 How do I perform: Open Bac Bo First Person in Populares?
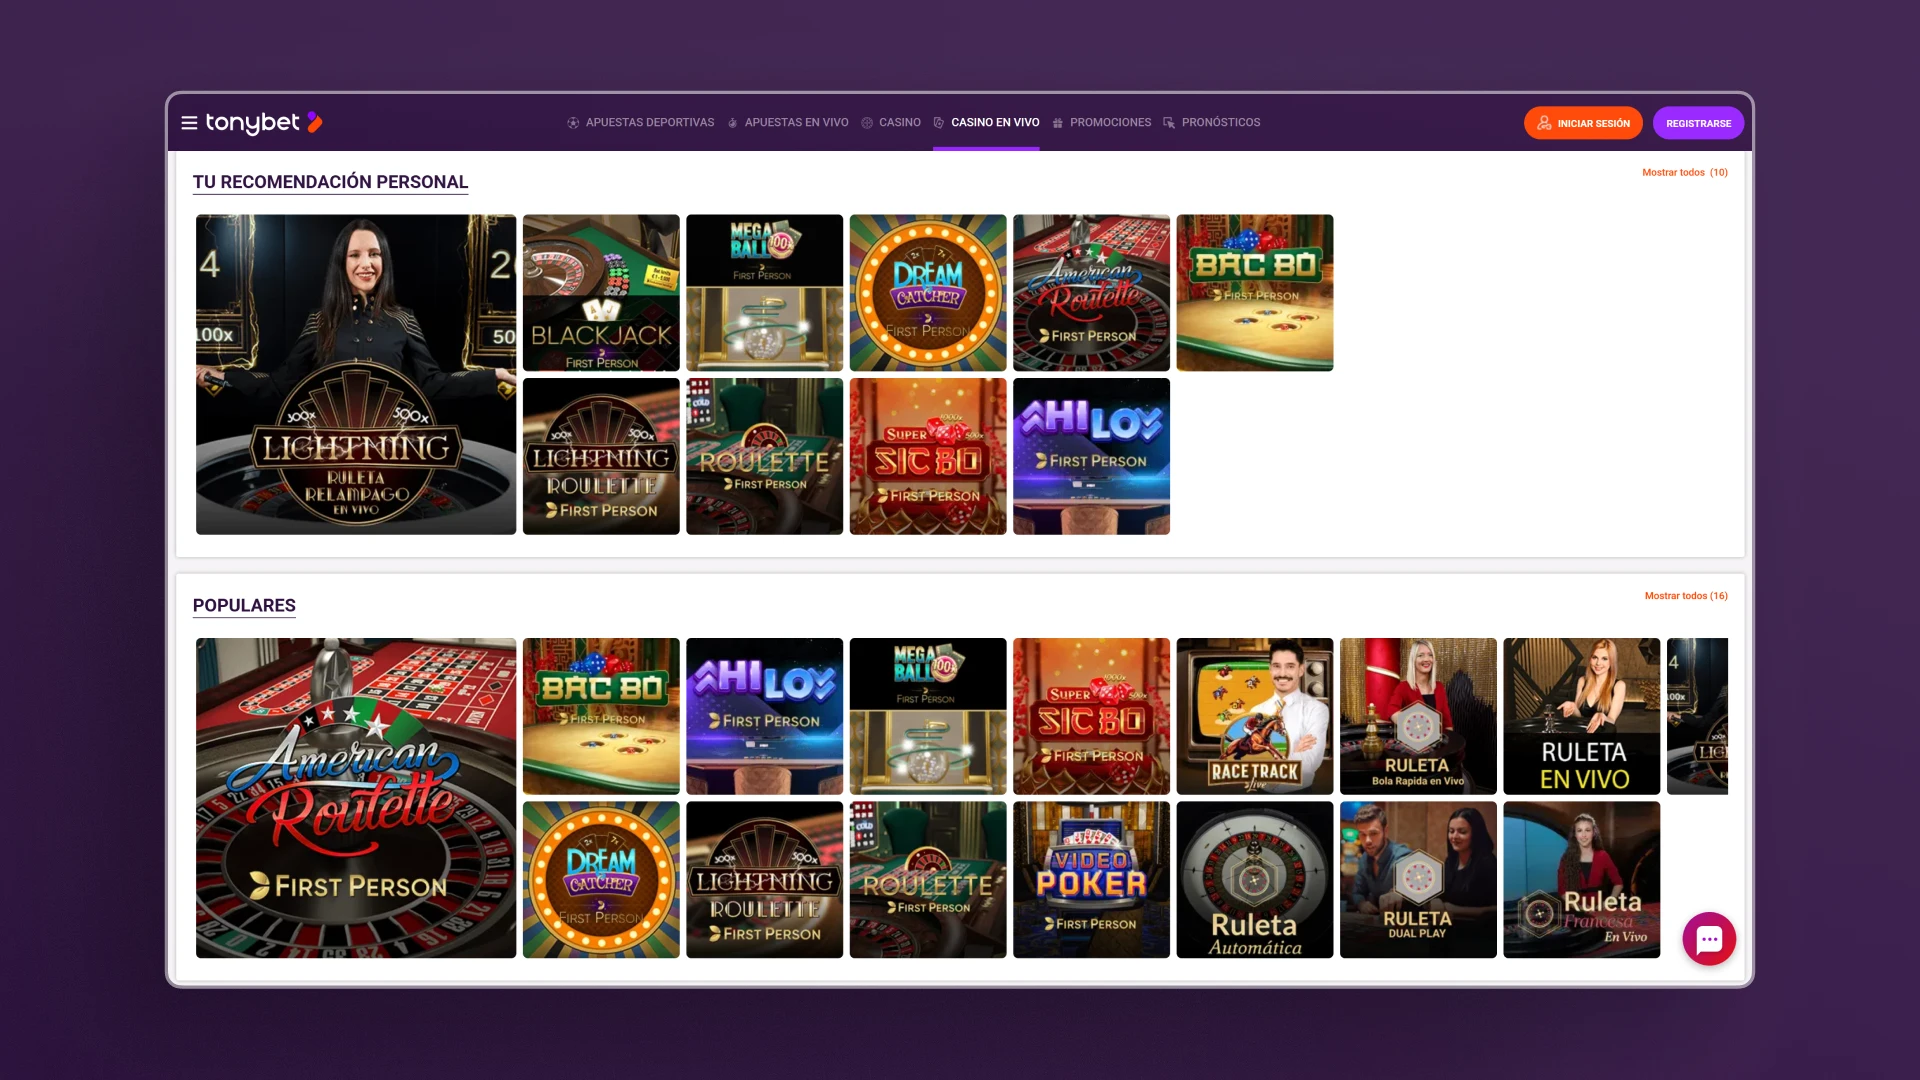[601, 716]
